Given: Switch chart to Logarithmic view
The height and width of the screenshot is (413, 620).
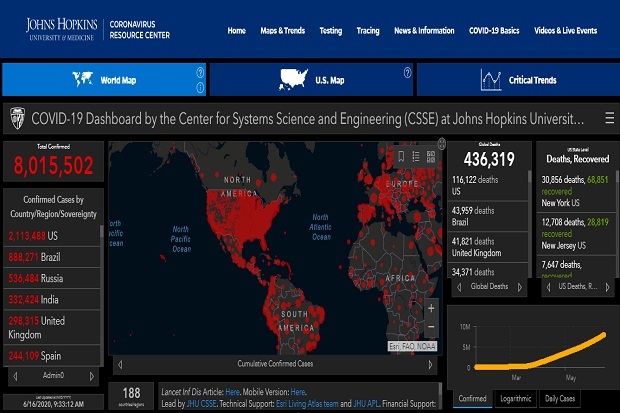Looking at the screenshot, I should [x=515, y=399].
